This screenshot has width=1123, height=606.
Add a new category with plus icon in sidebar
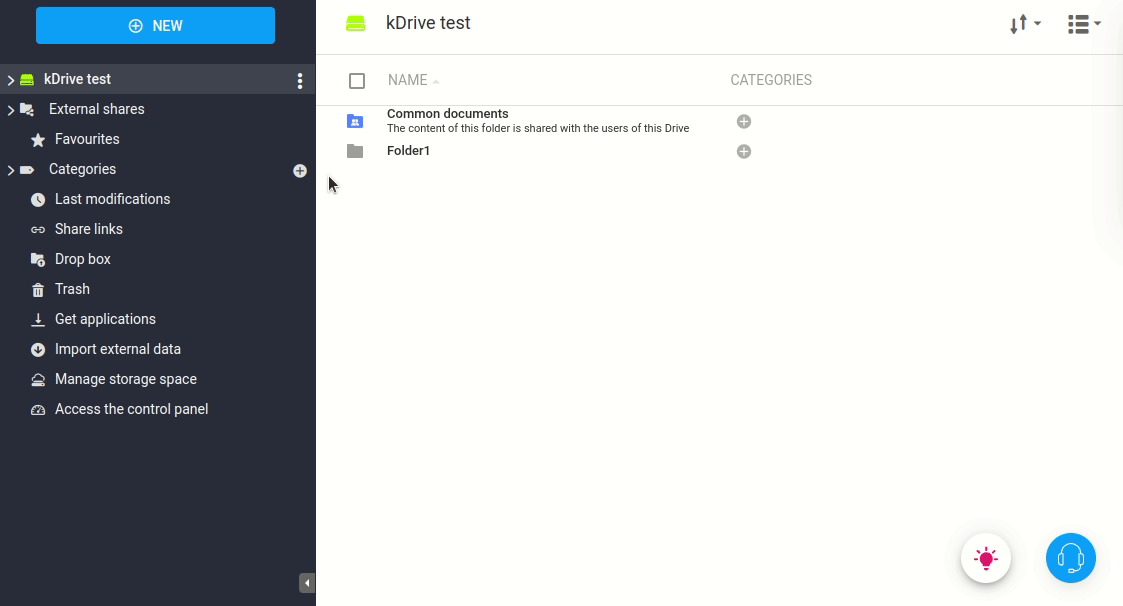pos(299,171)
